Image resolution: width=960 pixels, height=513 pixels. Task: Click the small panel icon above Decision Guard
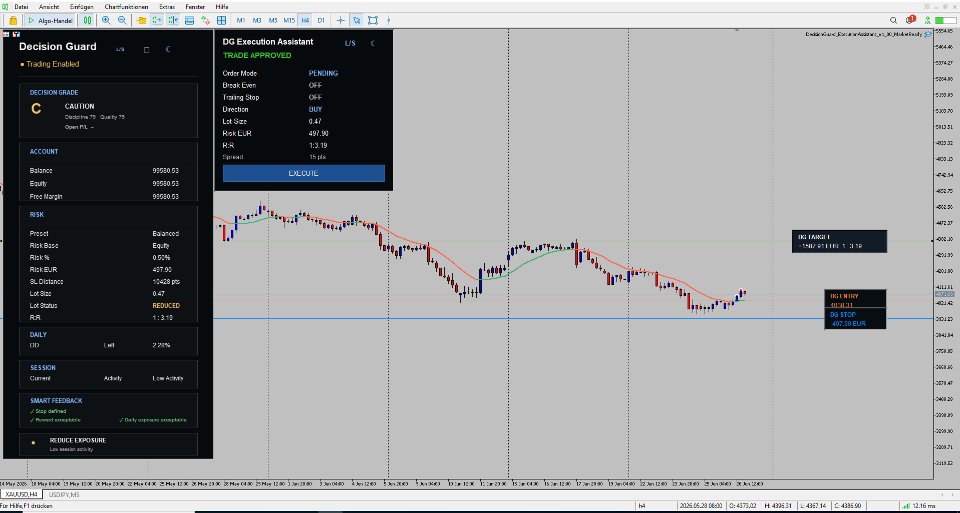click(x=7, y=34)
